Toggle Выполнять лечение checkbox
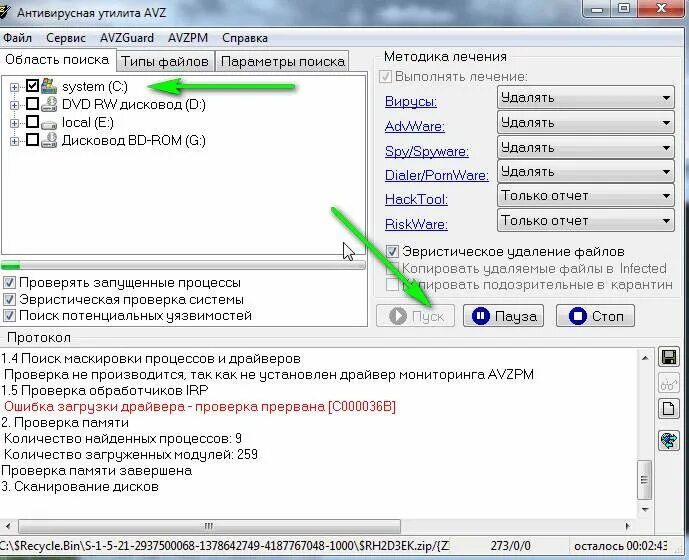This screenshot has width=689, height=560. (x=385, y=76)
